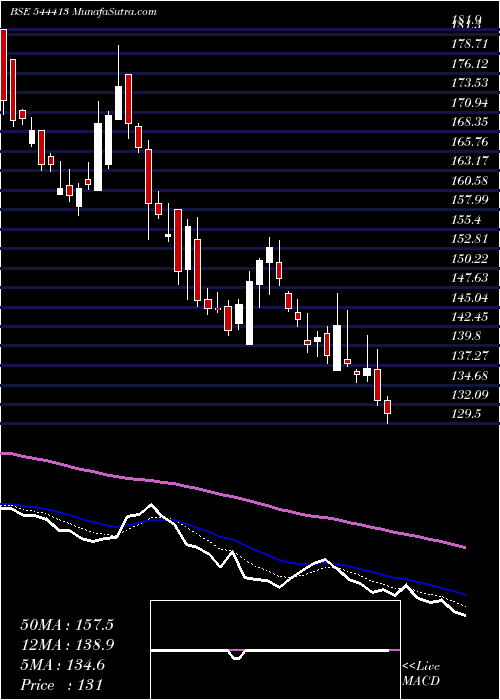Click the 157.99 price axis label
The width and height of the screenshot is (500, 700).
(x=468, y=200)
